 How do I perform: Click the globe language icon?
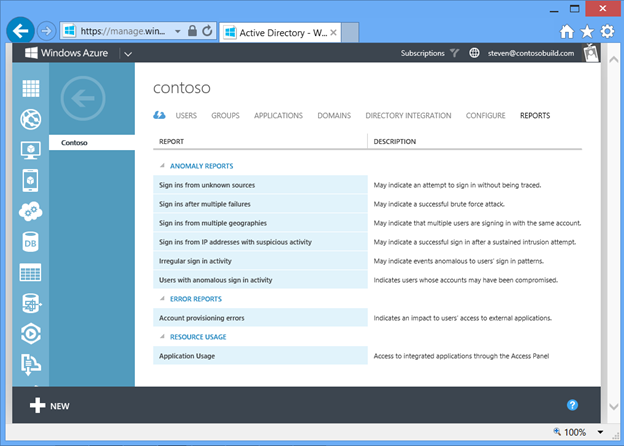coord(474,53)
